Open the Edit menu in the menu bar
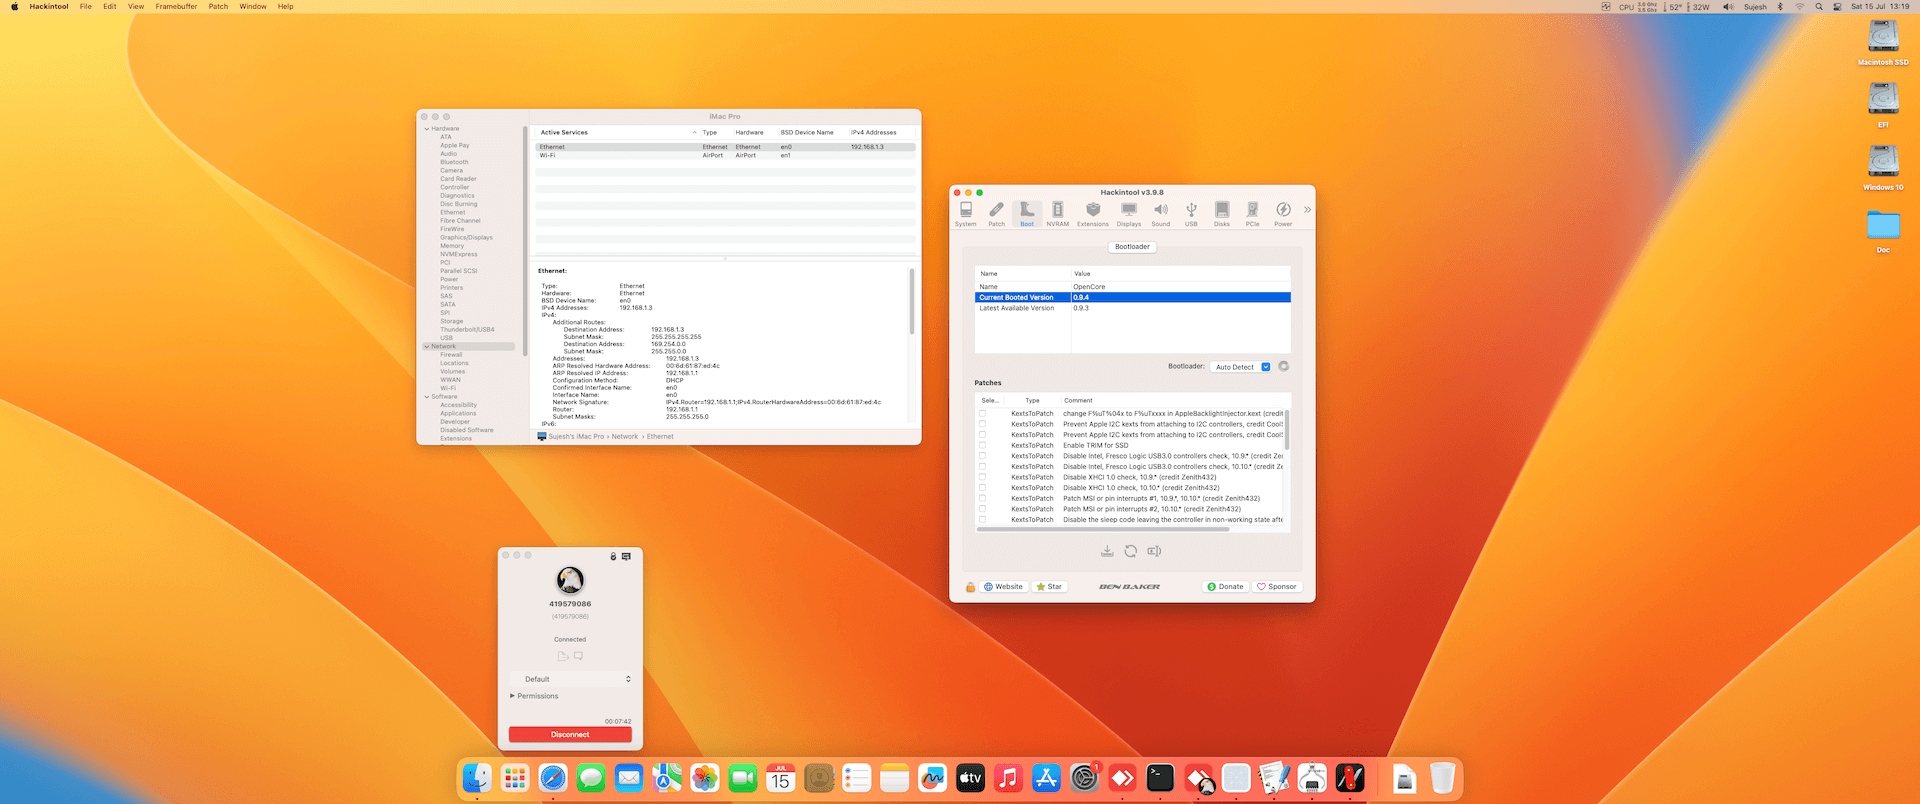Viewport: 1920px width, 804px height. 110,6
